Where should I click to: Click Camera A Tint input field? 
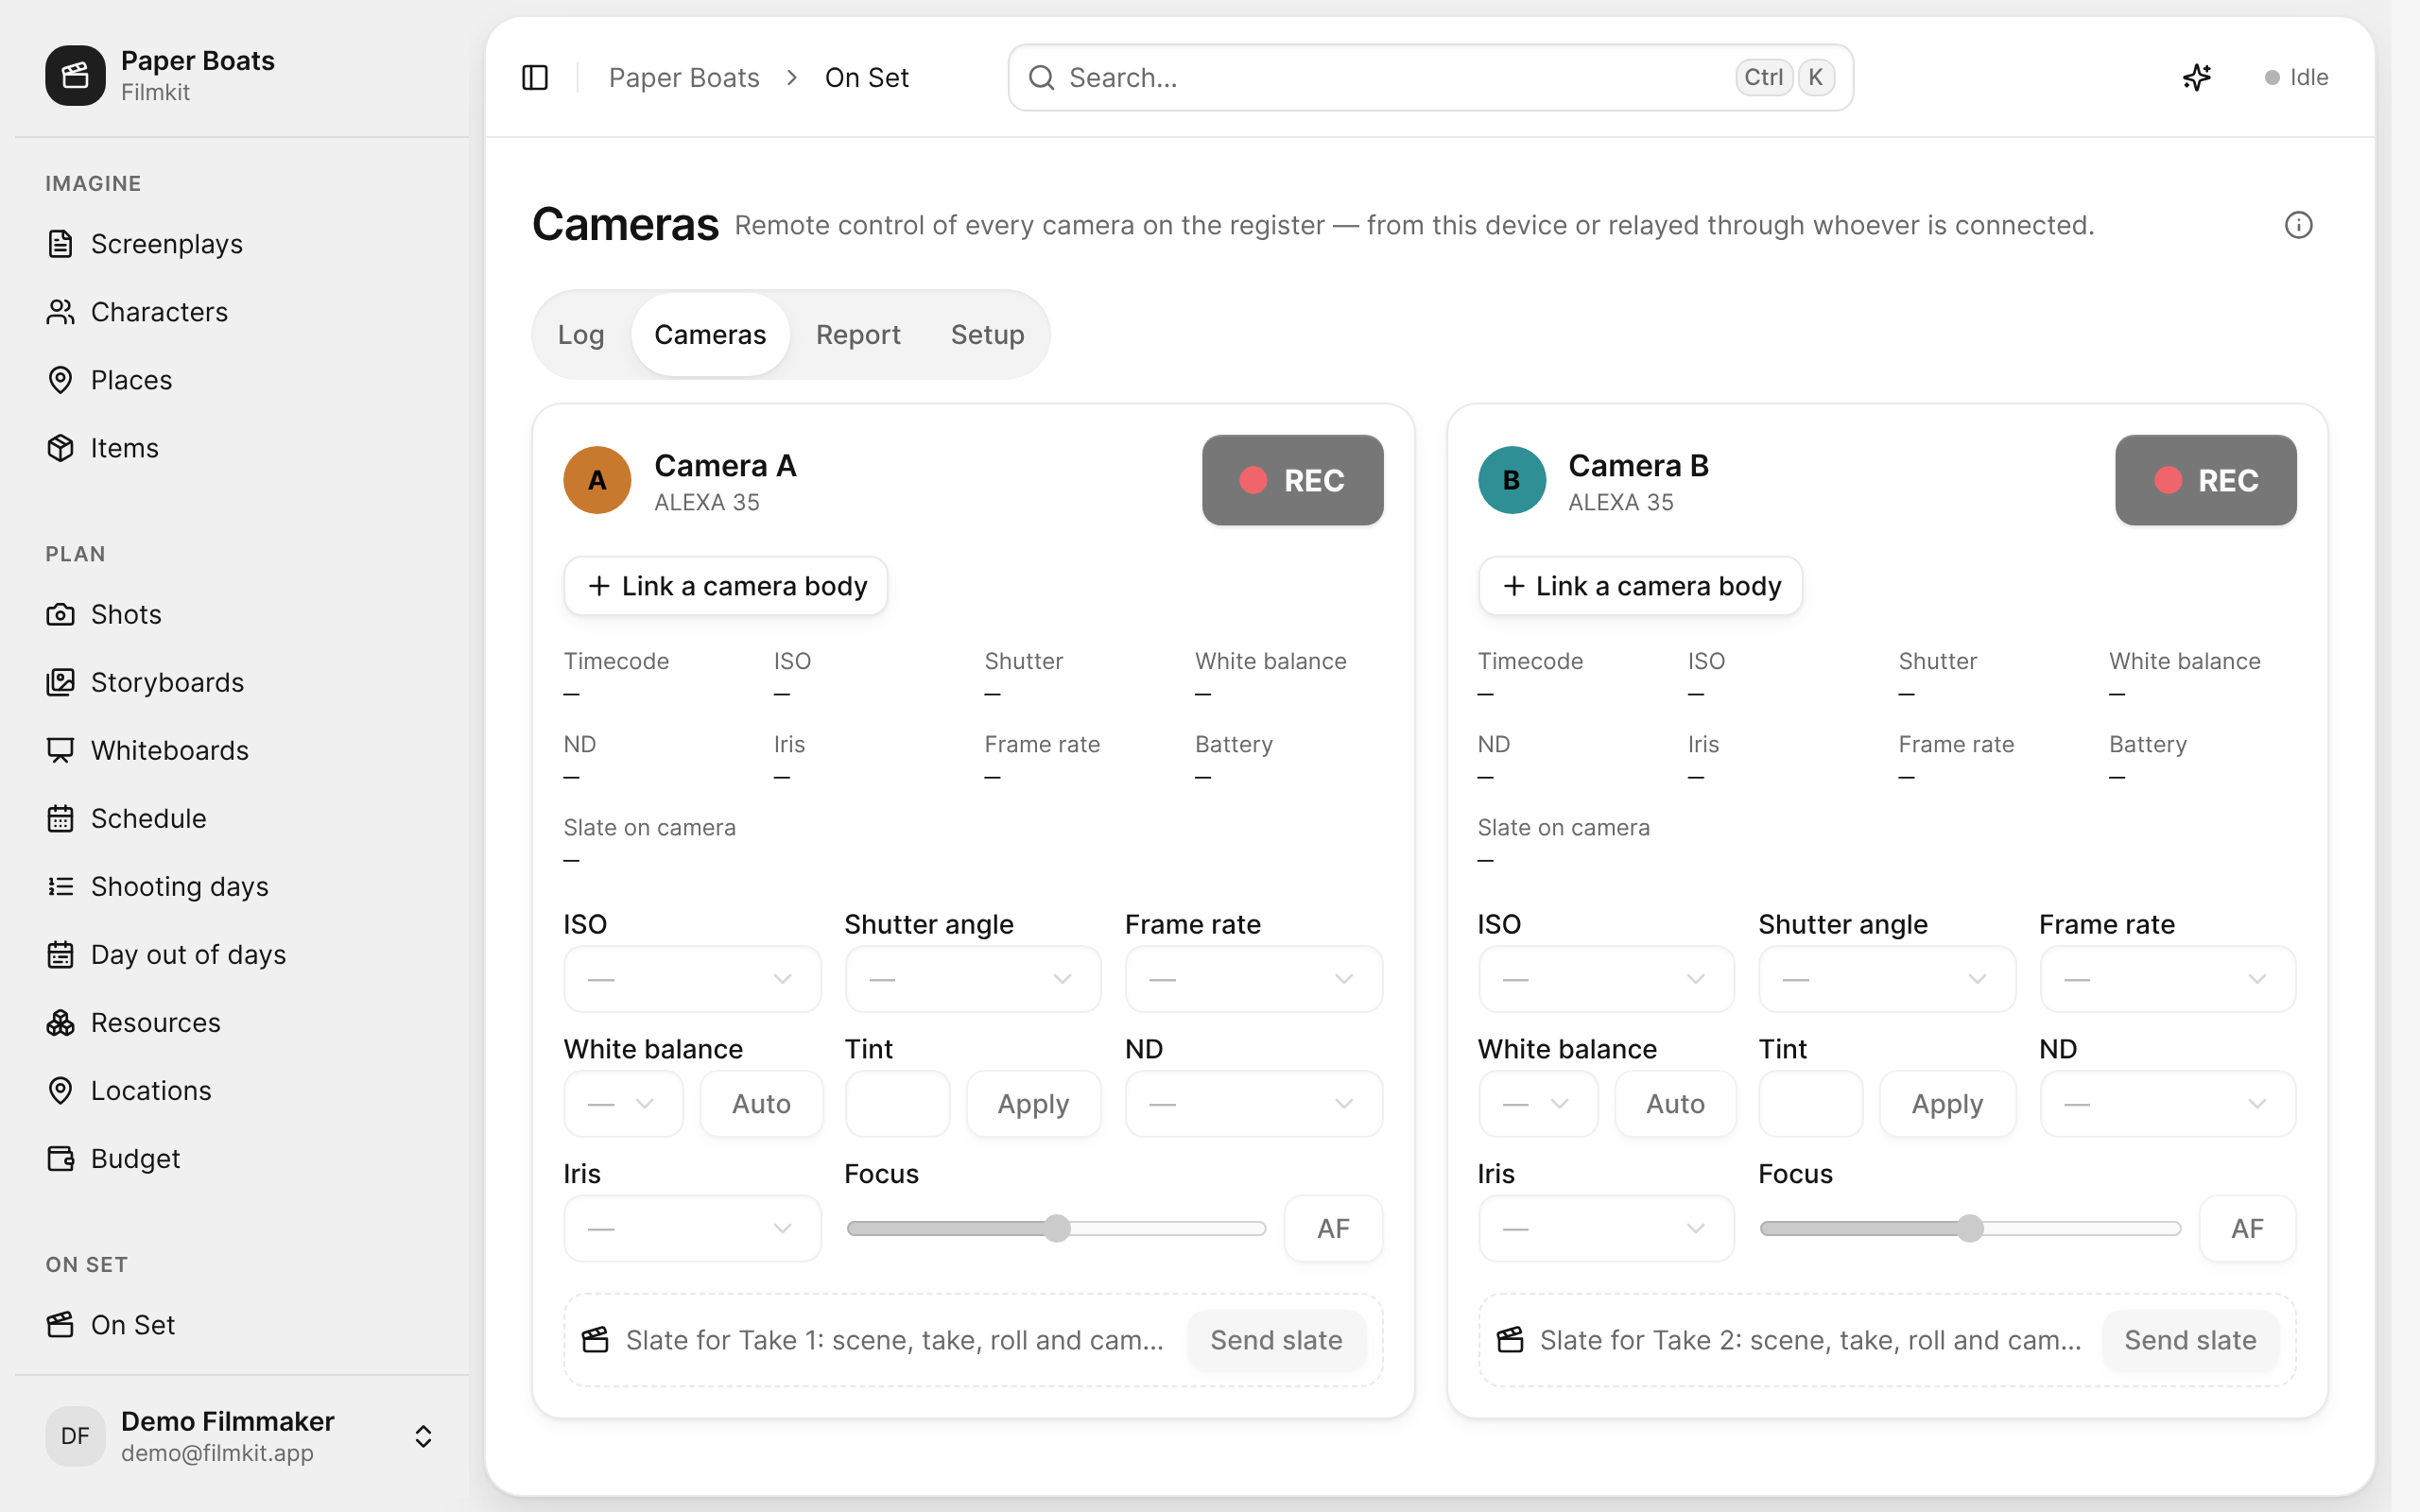coord(897,1103)
